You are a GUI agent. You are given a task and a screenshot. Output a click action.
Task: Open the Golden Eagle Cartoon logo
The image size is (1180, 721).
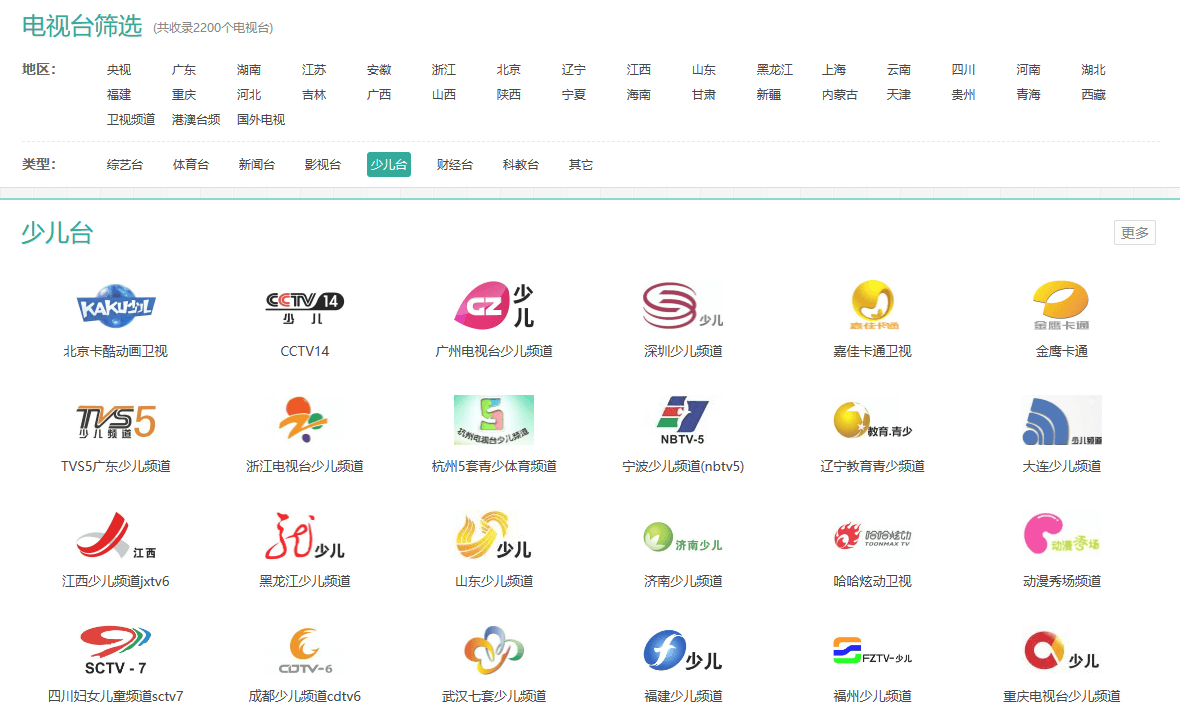coord(1062,306)
